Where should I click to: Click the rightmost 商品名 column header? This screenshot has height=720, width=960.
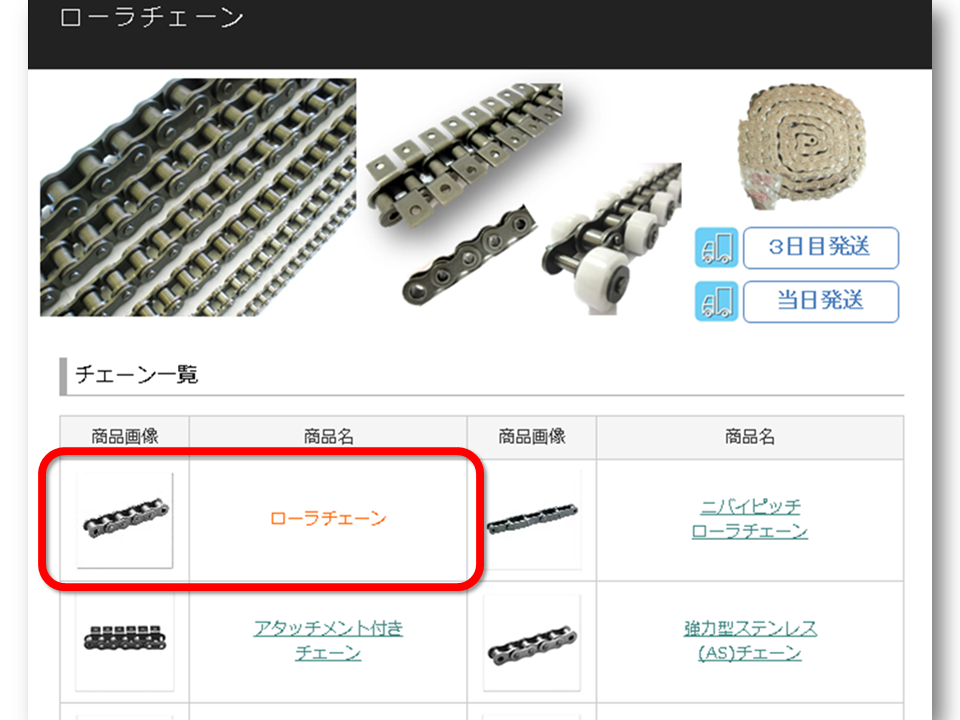[x=750, y=437]
